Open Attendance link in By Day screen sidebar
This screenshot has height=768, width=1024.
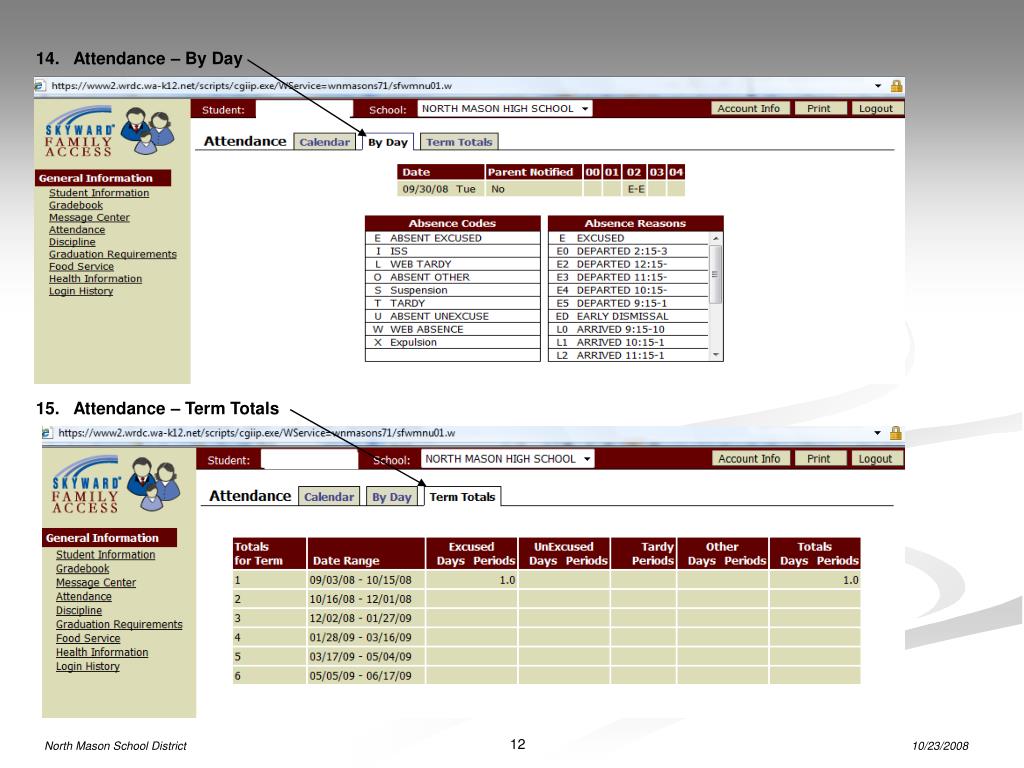77,230
